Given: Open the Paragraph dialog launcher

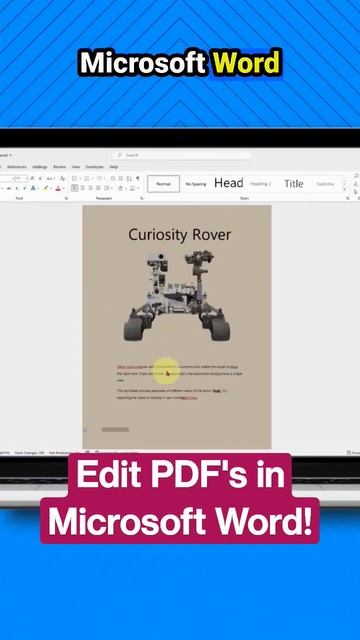Looking at the screenshot, I should click(x=142, y=198).
